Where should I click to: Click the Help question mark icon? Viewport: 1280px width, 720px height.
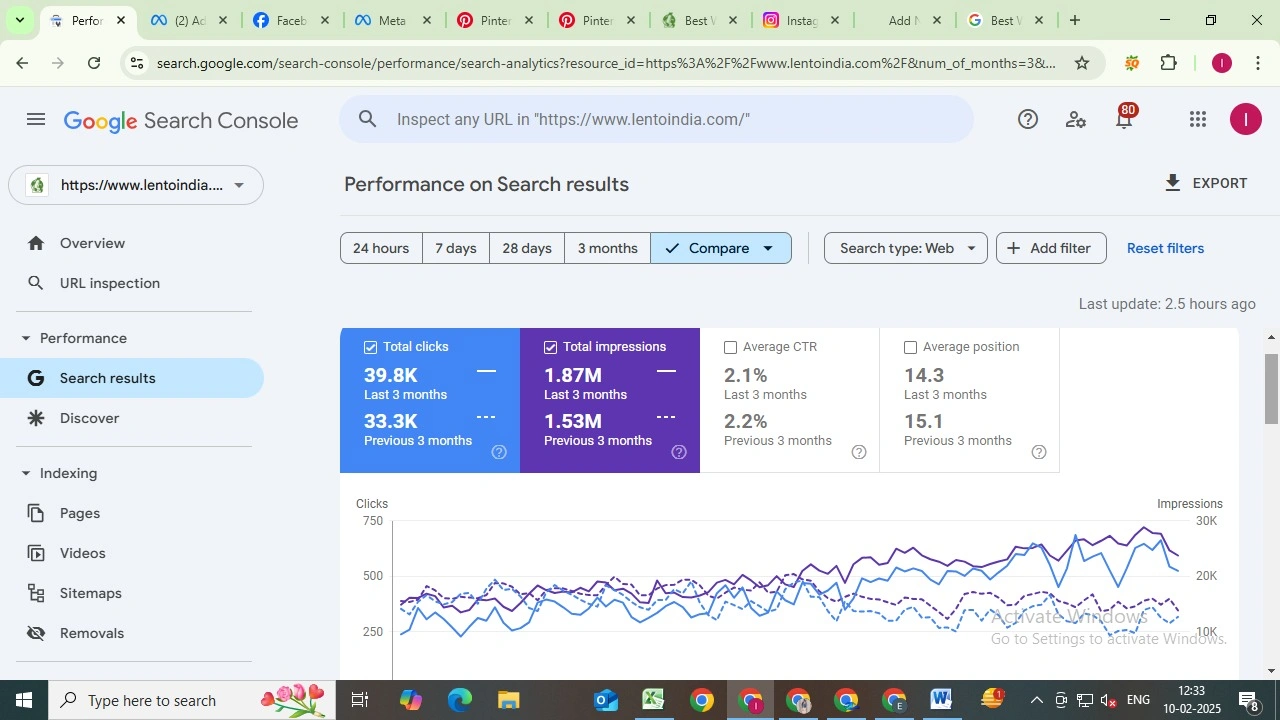pos(1028,120)
